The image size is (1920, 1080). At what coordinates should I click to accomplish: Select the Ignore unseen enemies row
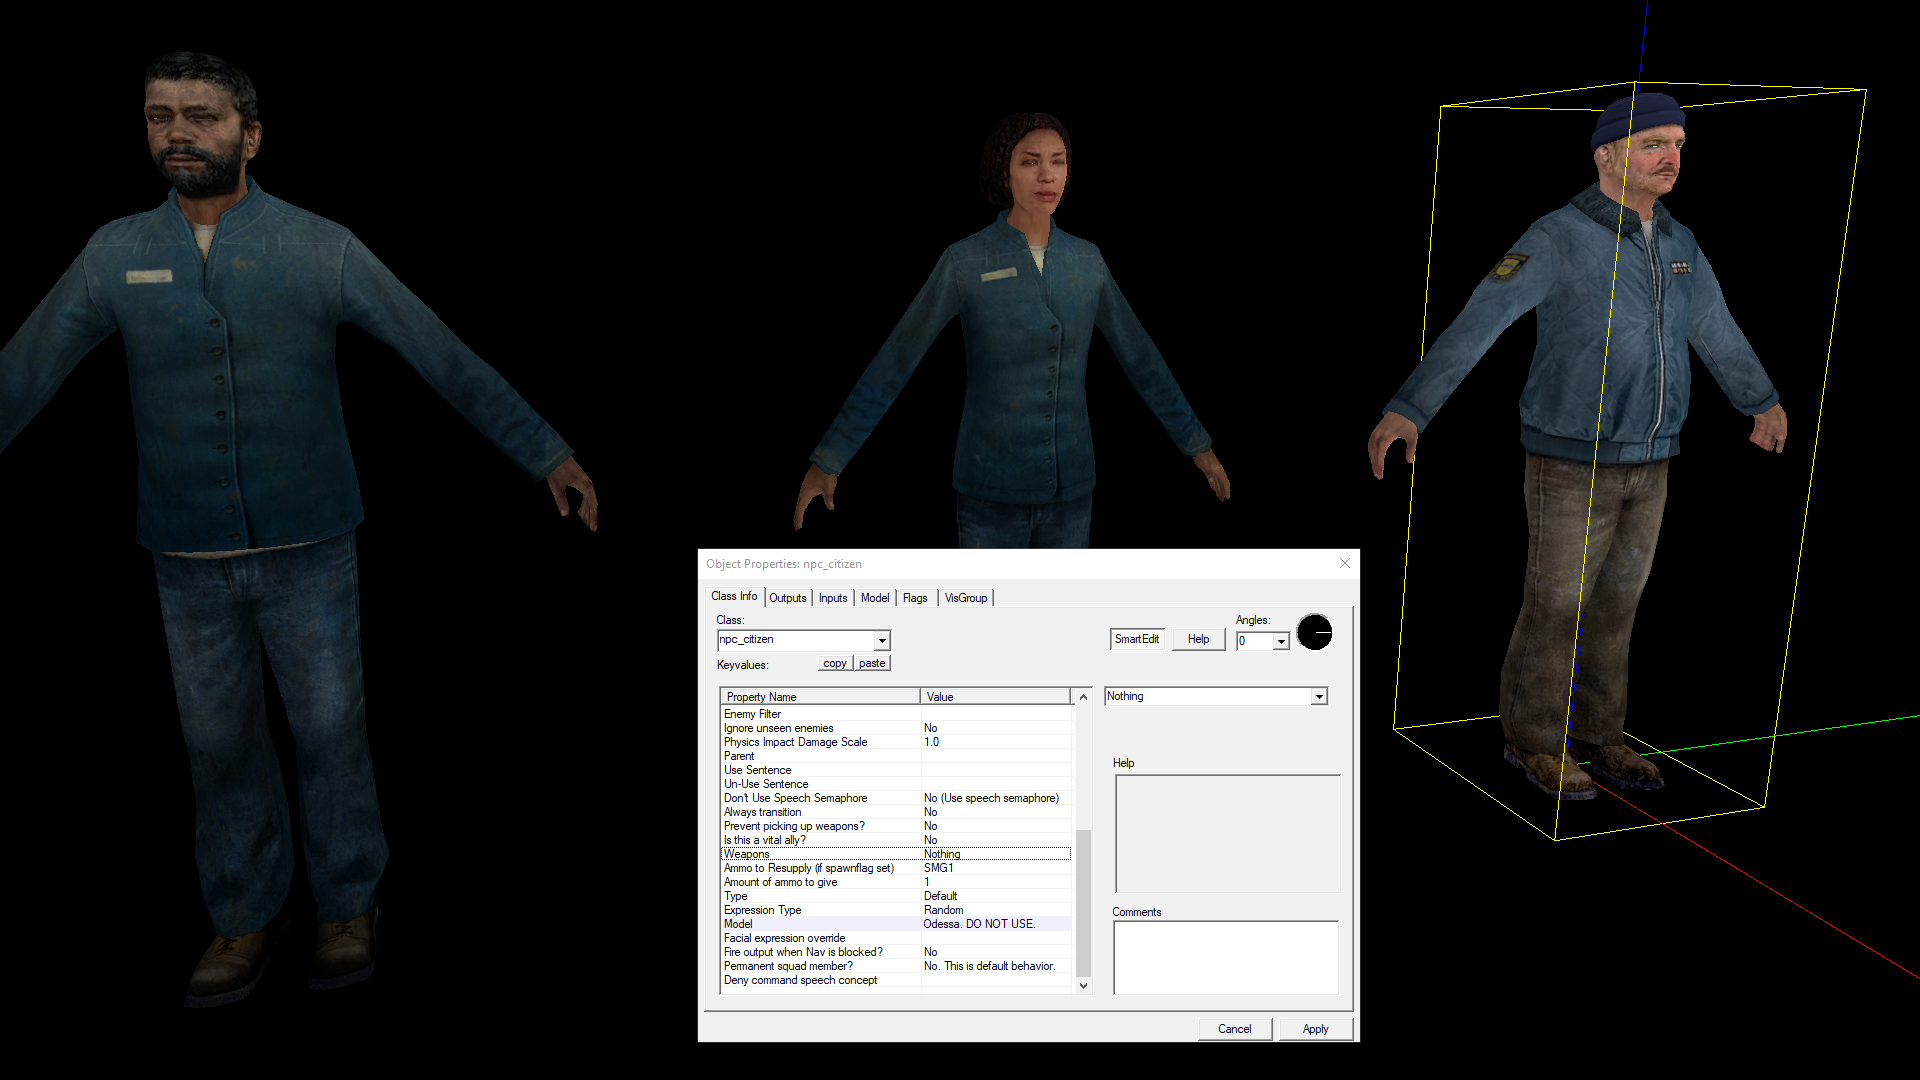point(896,728)
